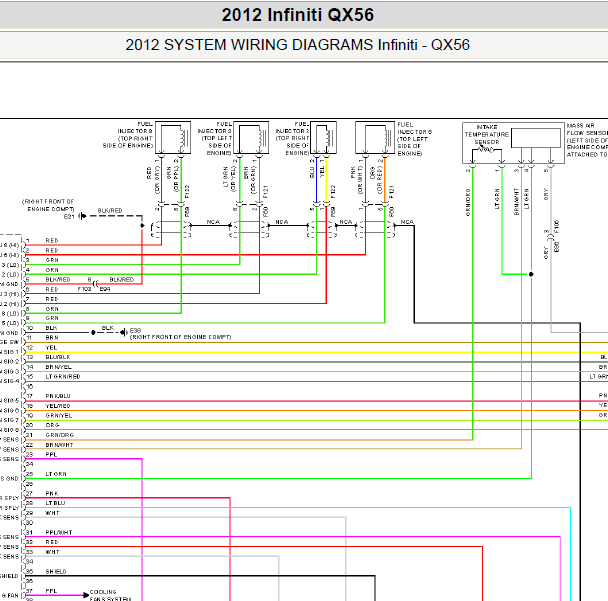This screenshot has width=608, height=601.
Task: Click the light green wire splice dot below air flow sensor
Action: tap(531, 274)
